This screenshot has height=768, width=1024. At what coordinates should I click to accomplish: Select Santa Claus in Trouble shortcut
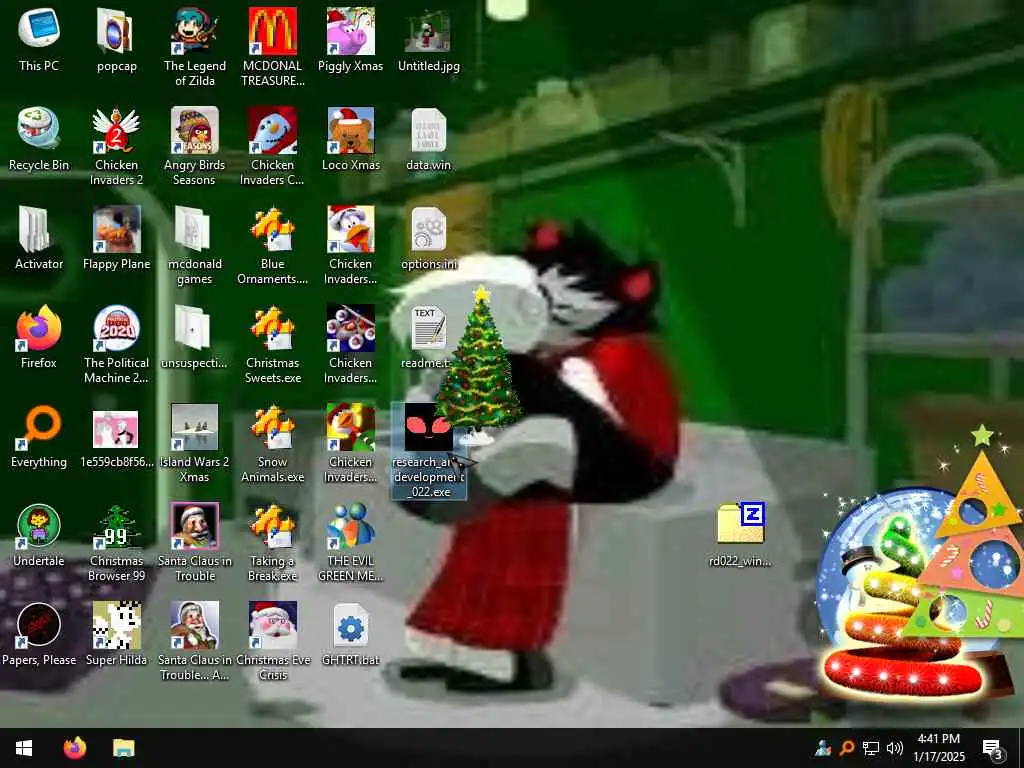point(195,541)
